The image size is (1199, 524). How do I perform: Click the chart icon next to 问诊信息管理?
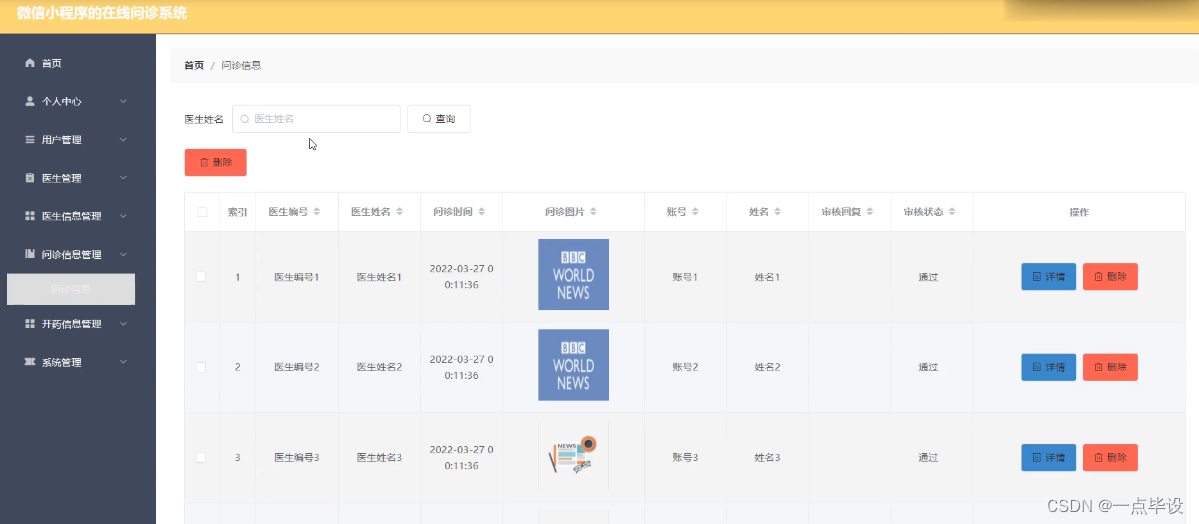[30, 254]
